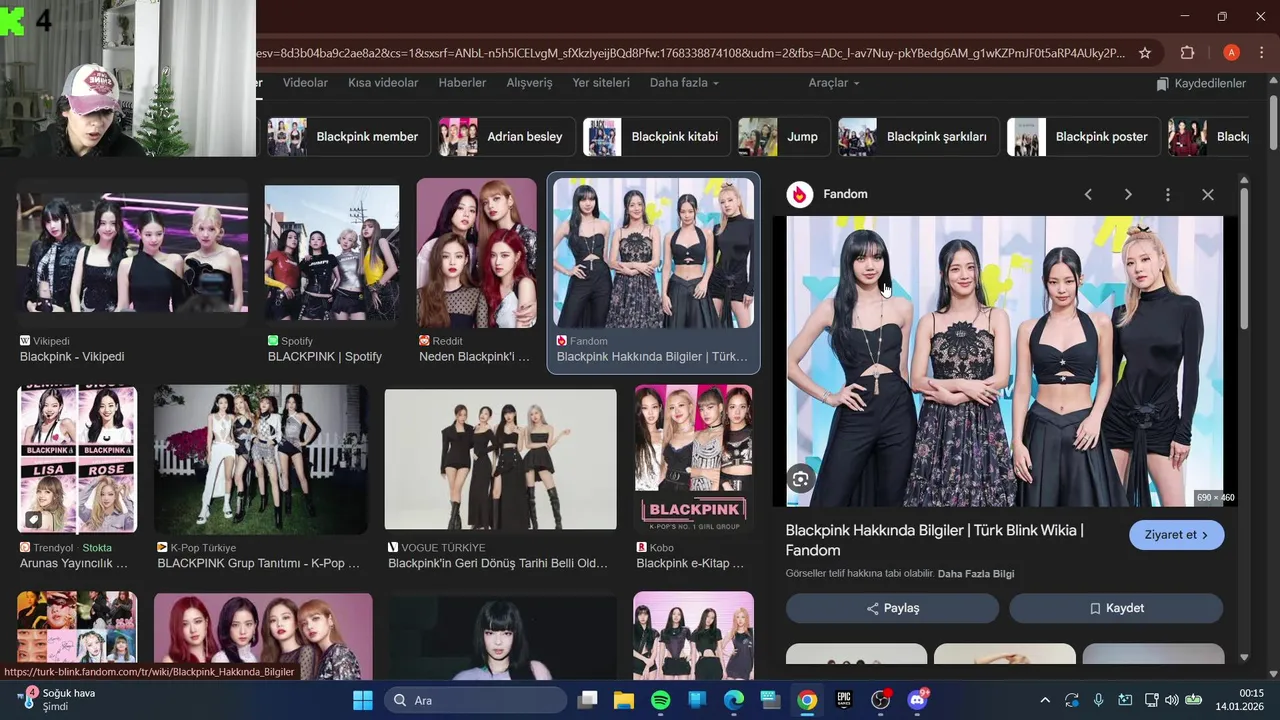The height and width of the screenshot is (720, 1280).
Task: Open the Soğuk hava weather widget
Action: click(x=58, y=700)
